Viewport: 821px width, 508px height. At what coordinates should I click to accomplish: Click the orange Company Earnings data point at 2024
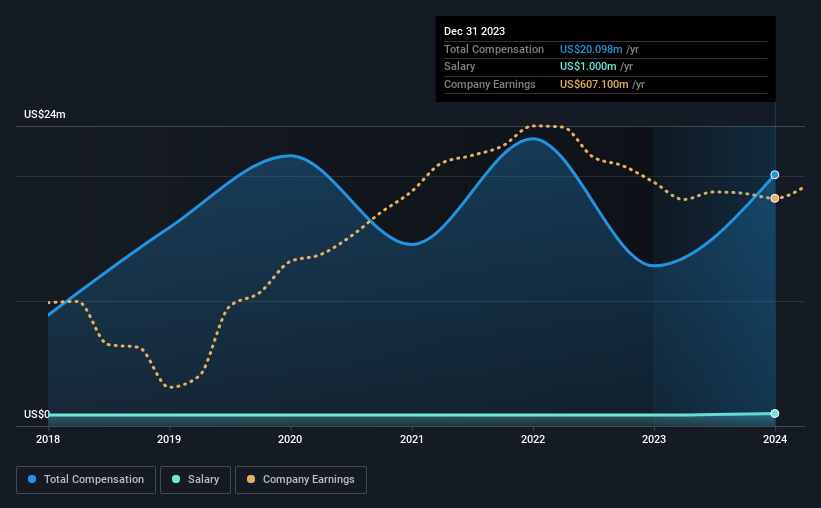(x=774, y=198)
